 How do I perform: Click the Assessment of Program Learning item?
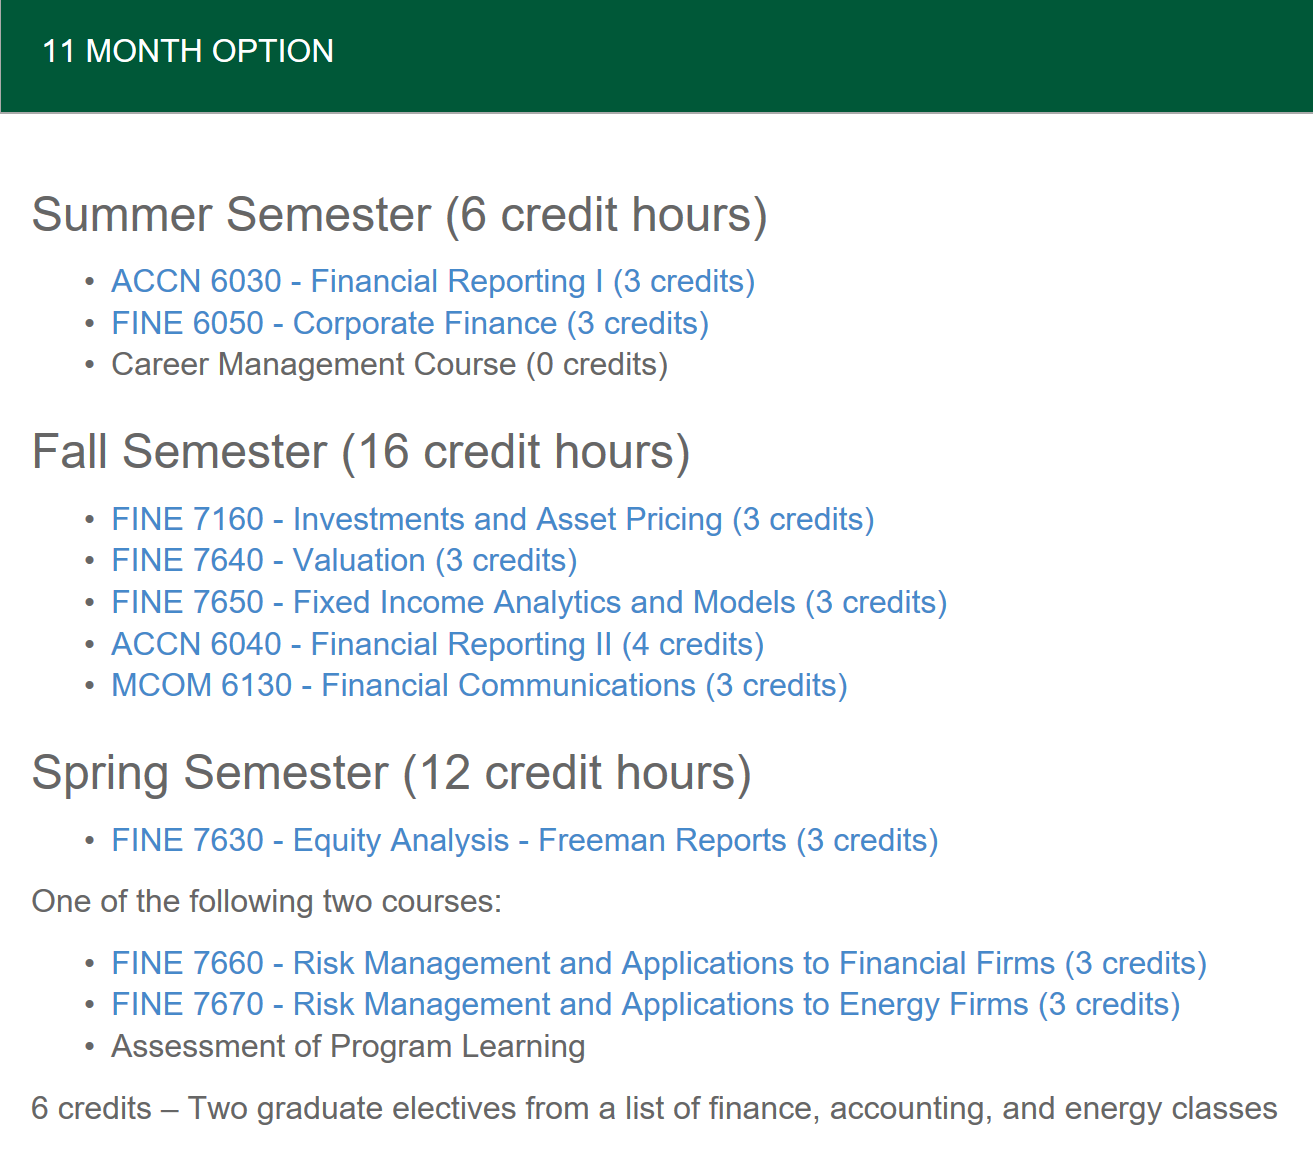click(348, 1047)
